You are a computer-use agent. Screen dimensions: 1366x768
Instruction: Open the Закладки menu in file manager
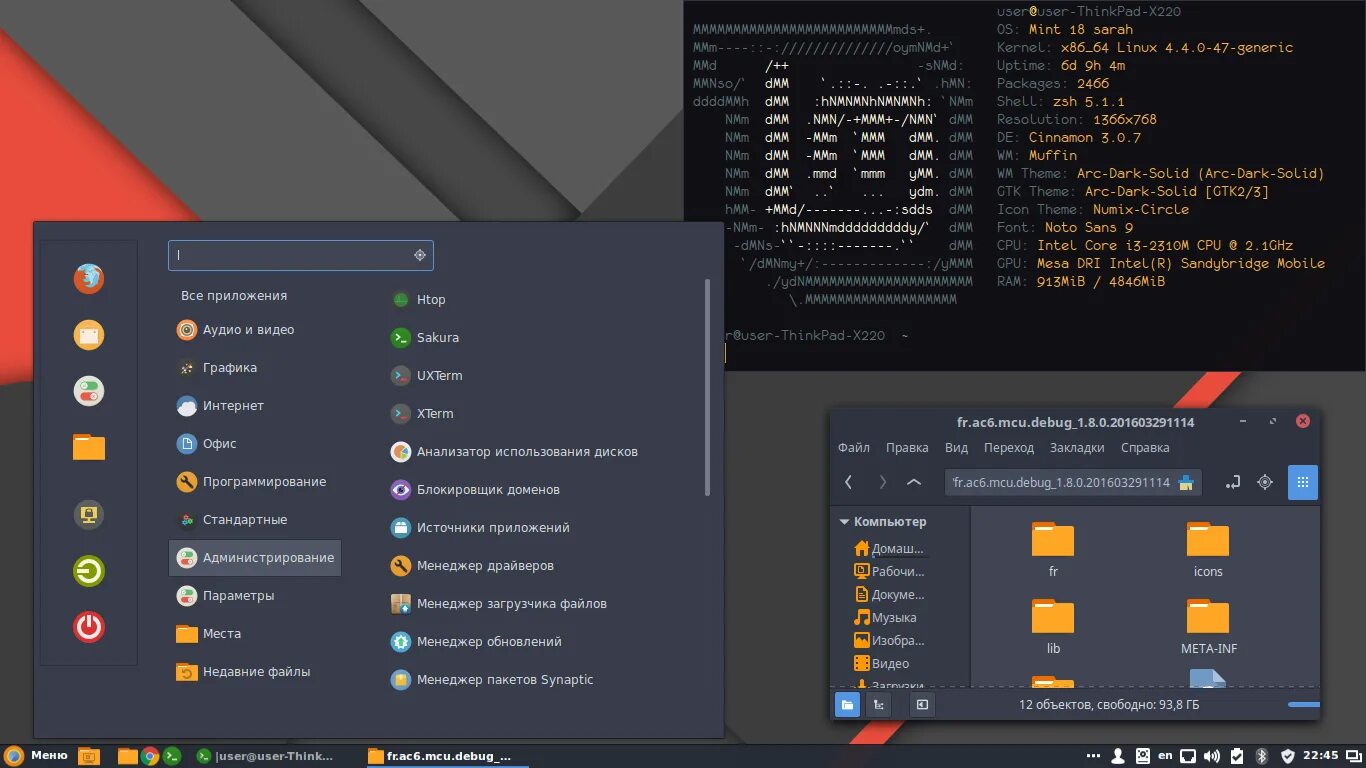coord(1077,448)
